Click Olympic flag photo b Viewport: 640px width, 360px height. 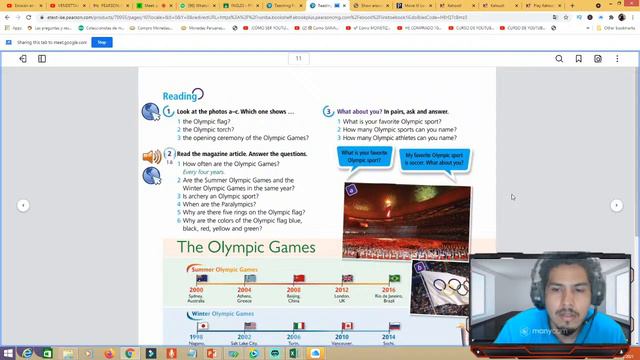pos(440,288)
